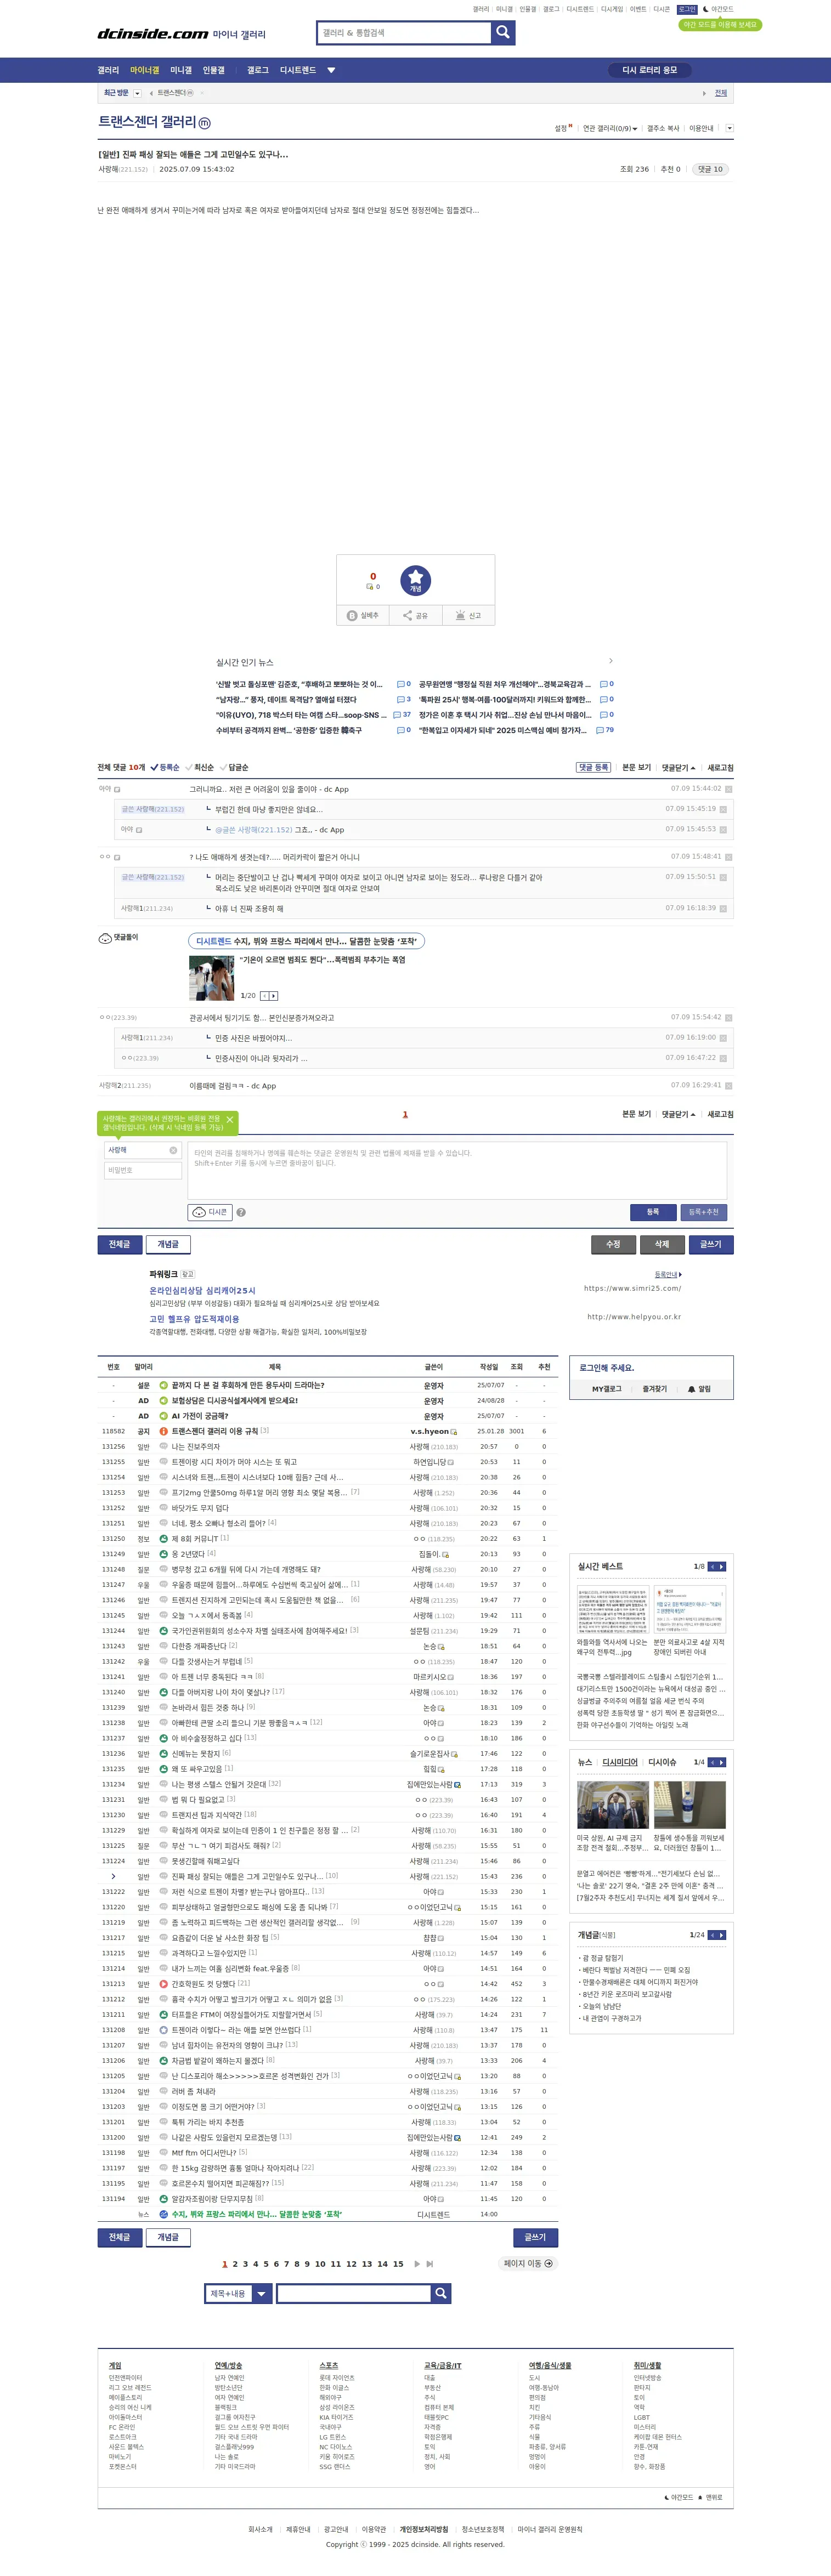The width and height of the screenshot is (831, 2576).
Task: Click the 댓글 등록 button above comments
Action: pos(593,767)
